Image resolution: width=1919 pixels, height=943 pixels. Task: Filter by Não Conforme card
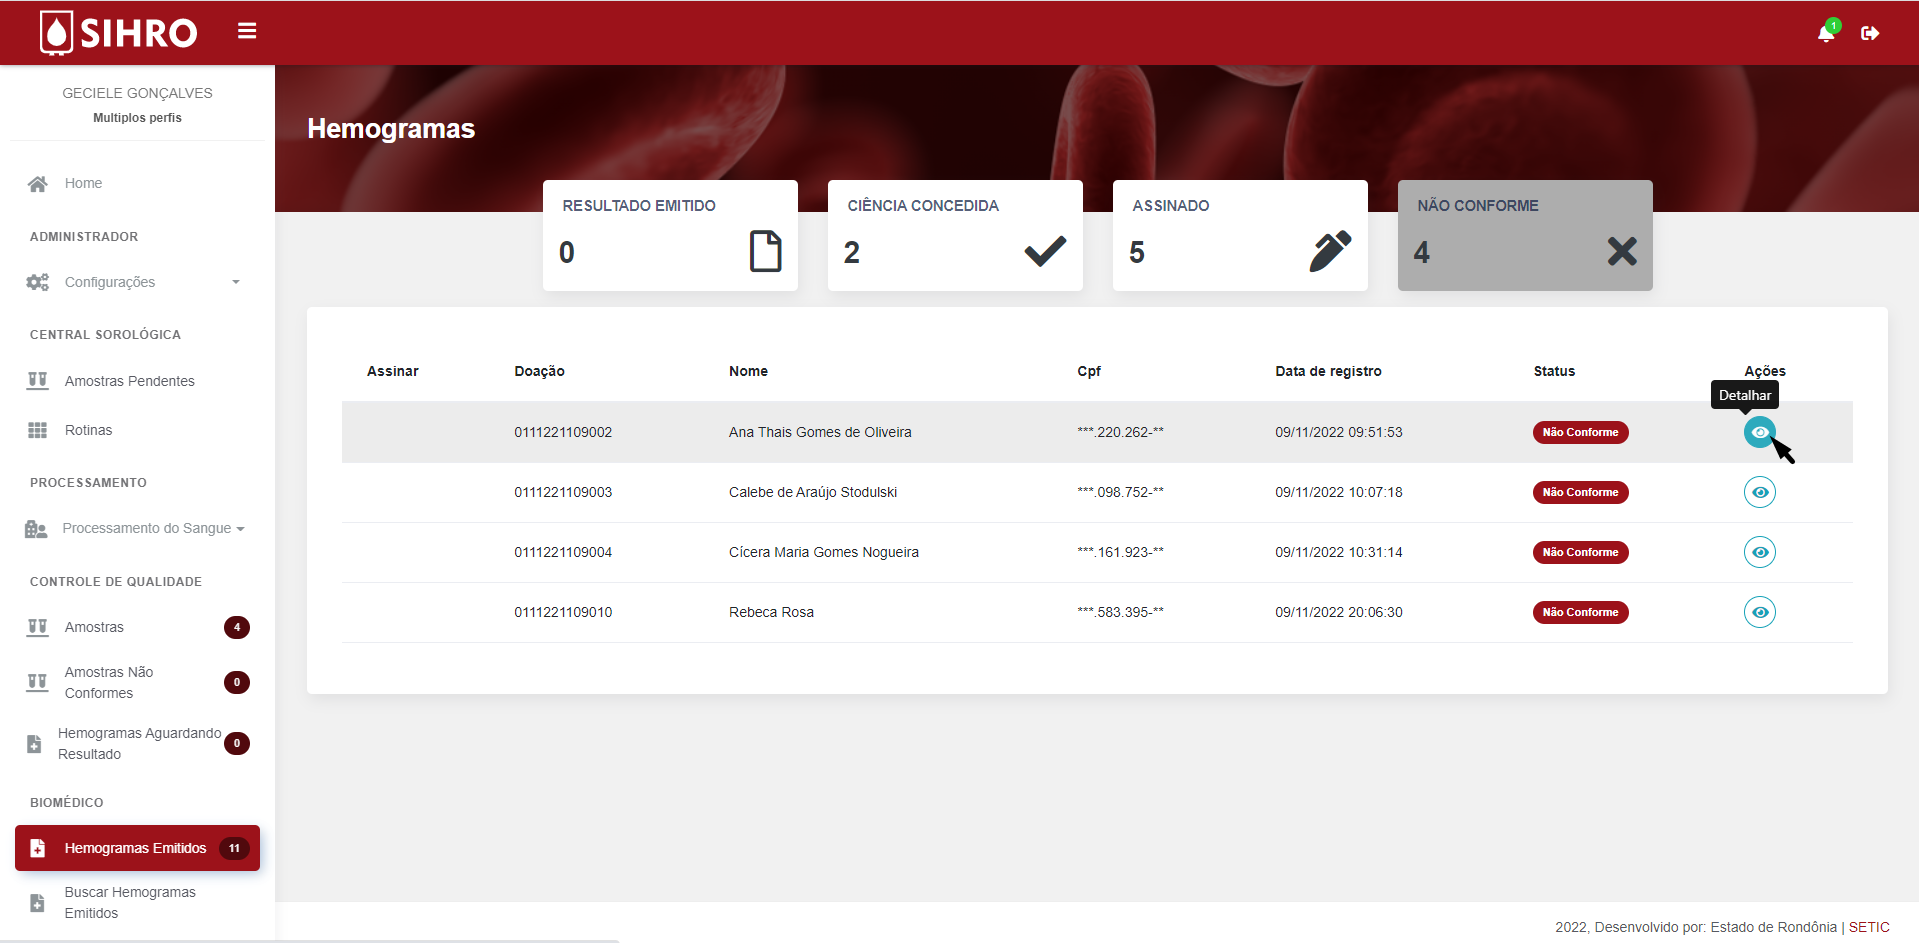click(x=1525, y=236)
